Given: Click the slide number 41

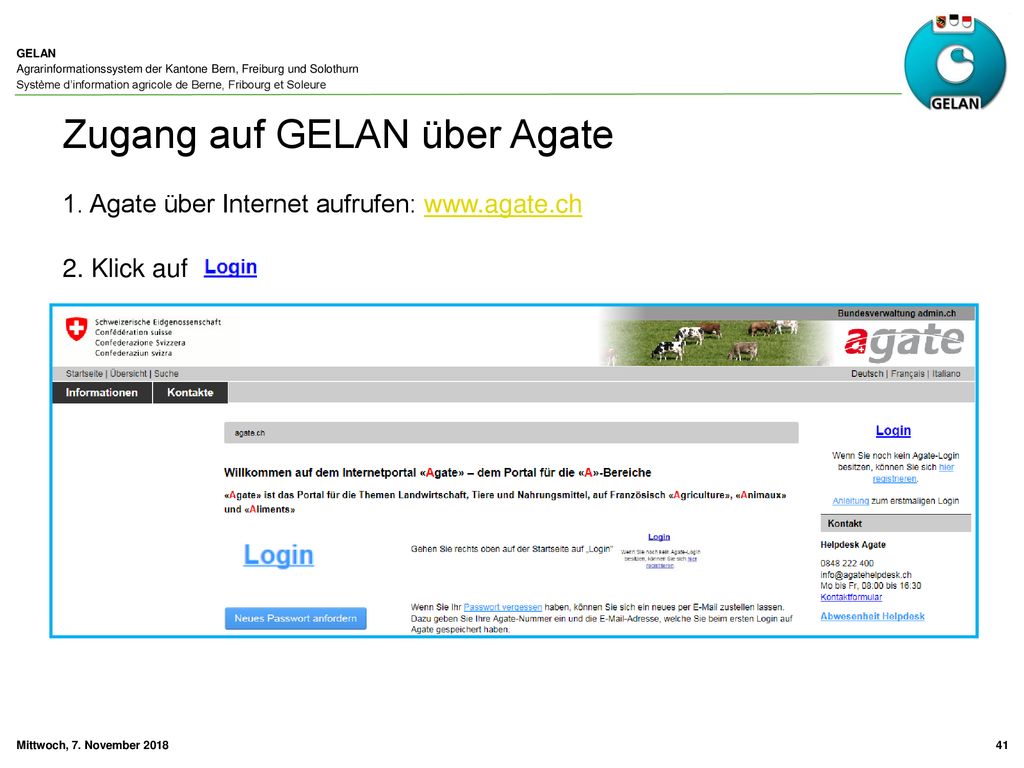Looking at the screenshot, I should tap(1002, 745).
